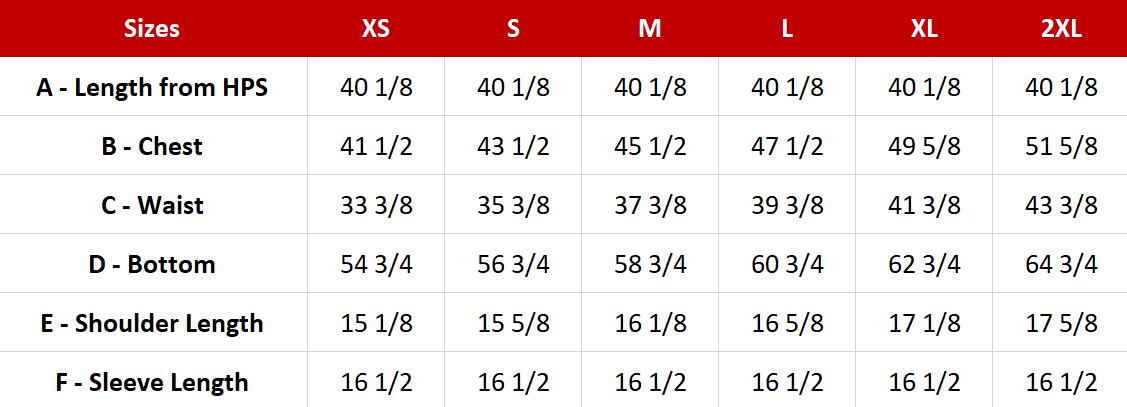Select the D - Bottom row label
Viewport: 1127px width, 407px height.
(152, 265)
